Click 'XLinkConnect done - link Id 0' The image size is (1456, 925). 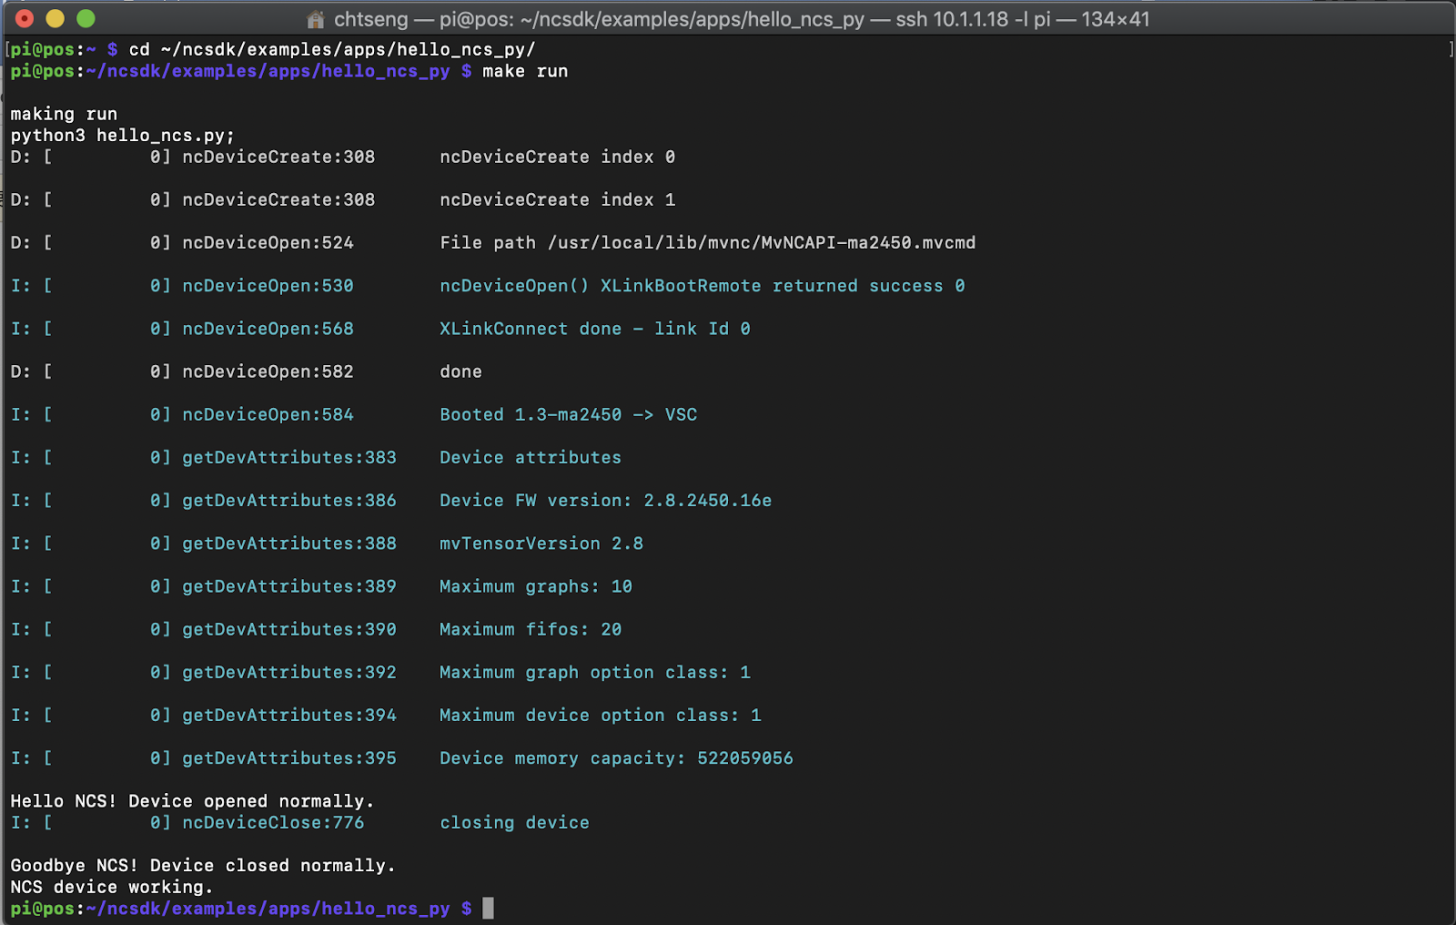(x=595, y=329)
